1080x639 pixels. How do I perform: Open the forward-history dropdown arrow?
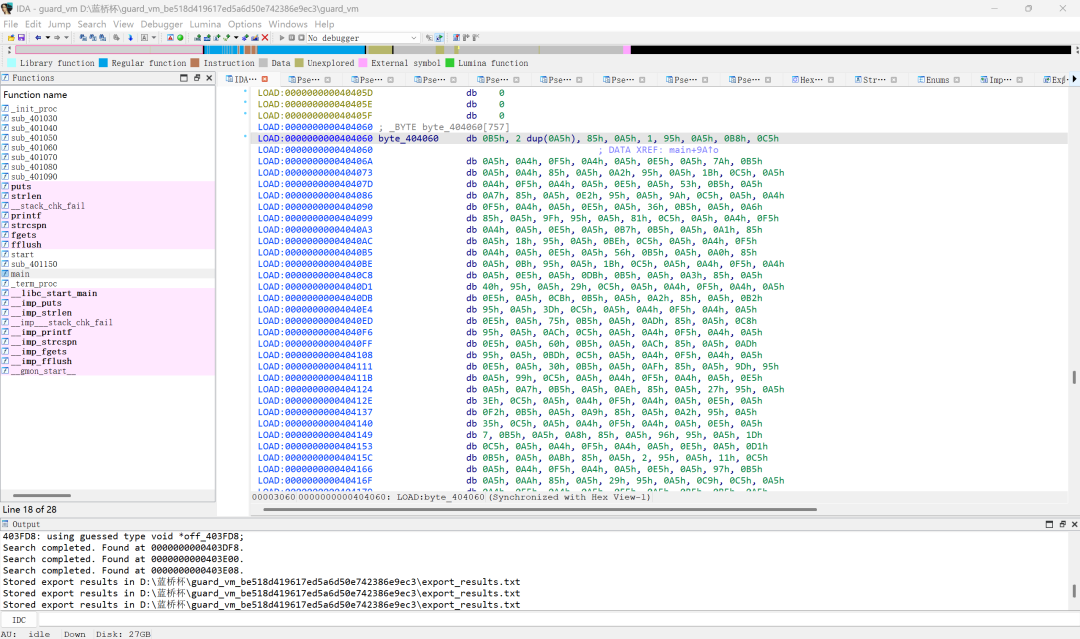coord(66,37)
